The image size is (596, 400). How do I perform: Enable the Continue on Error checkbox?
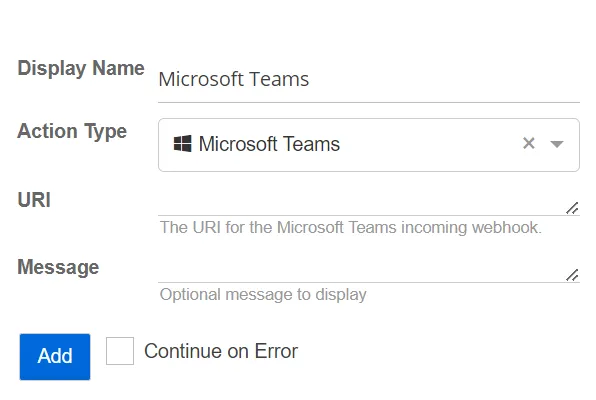point(120,351)
